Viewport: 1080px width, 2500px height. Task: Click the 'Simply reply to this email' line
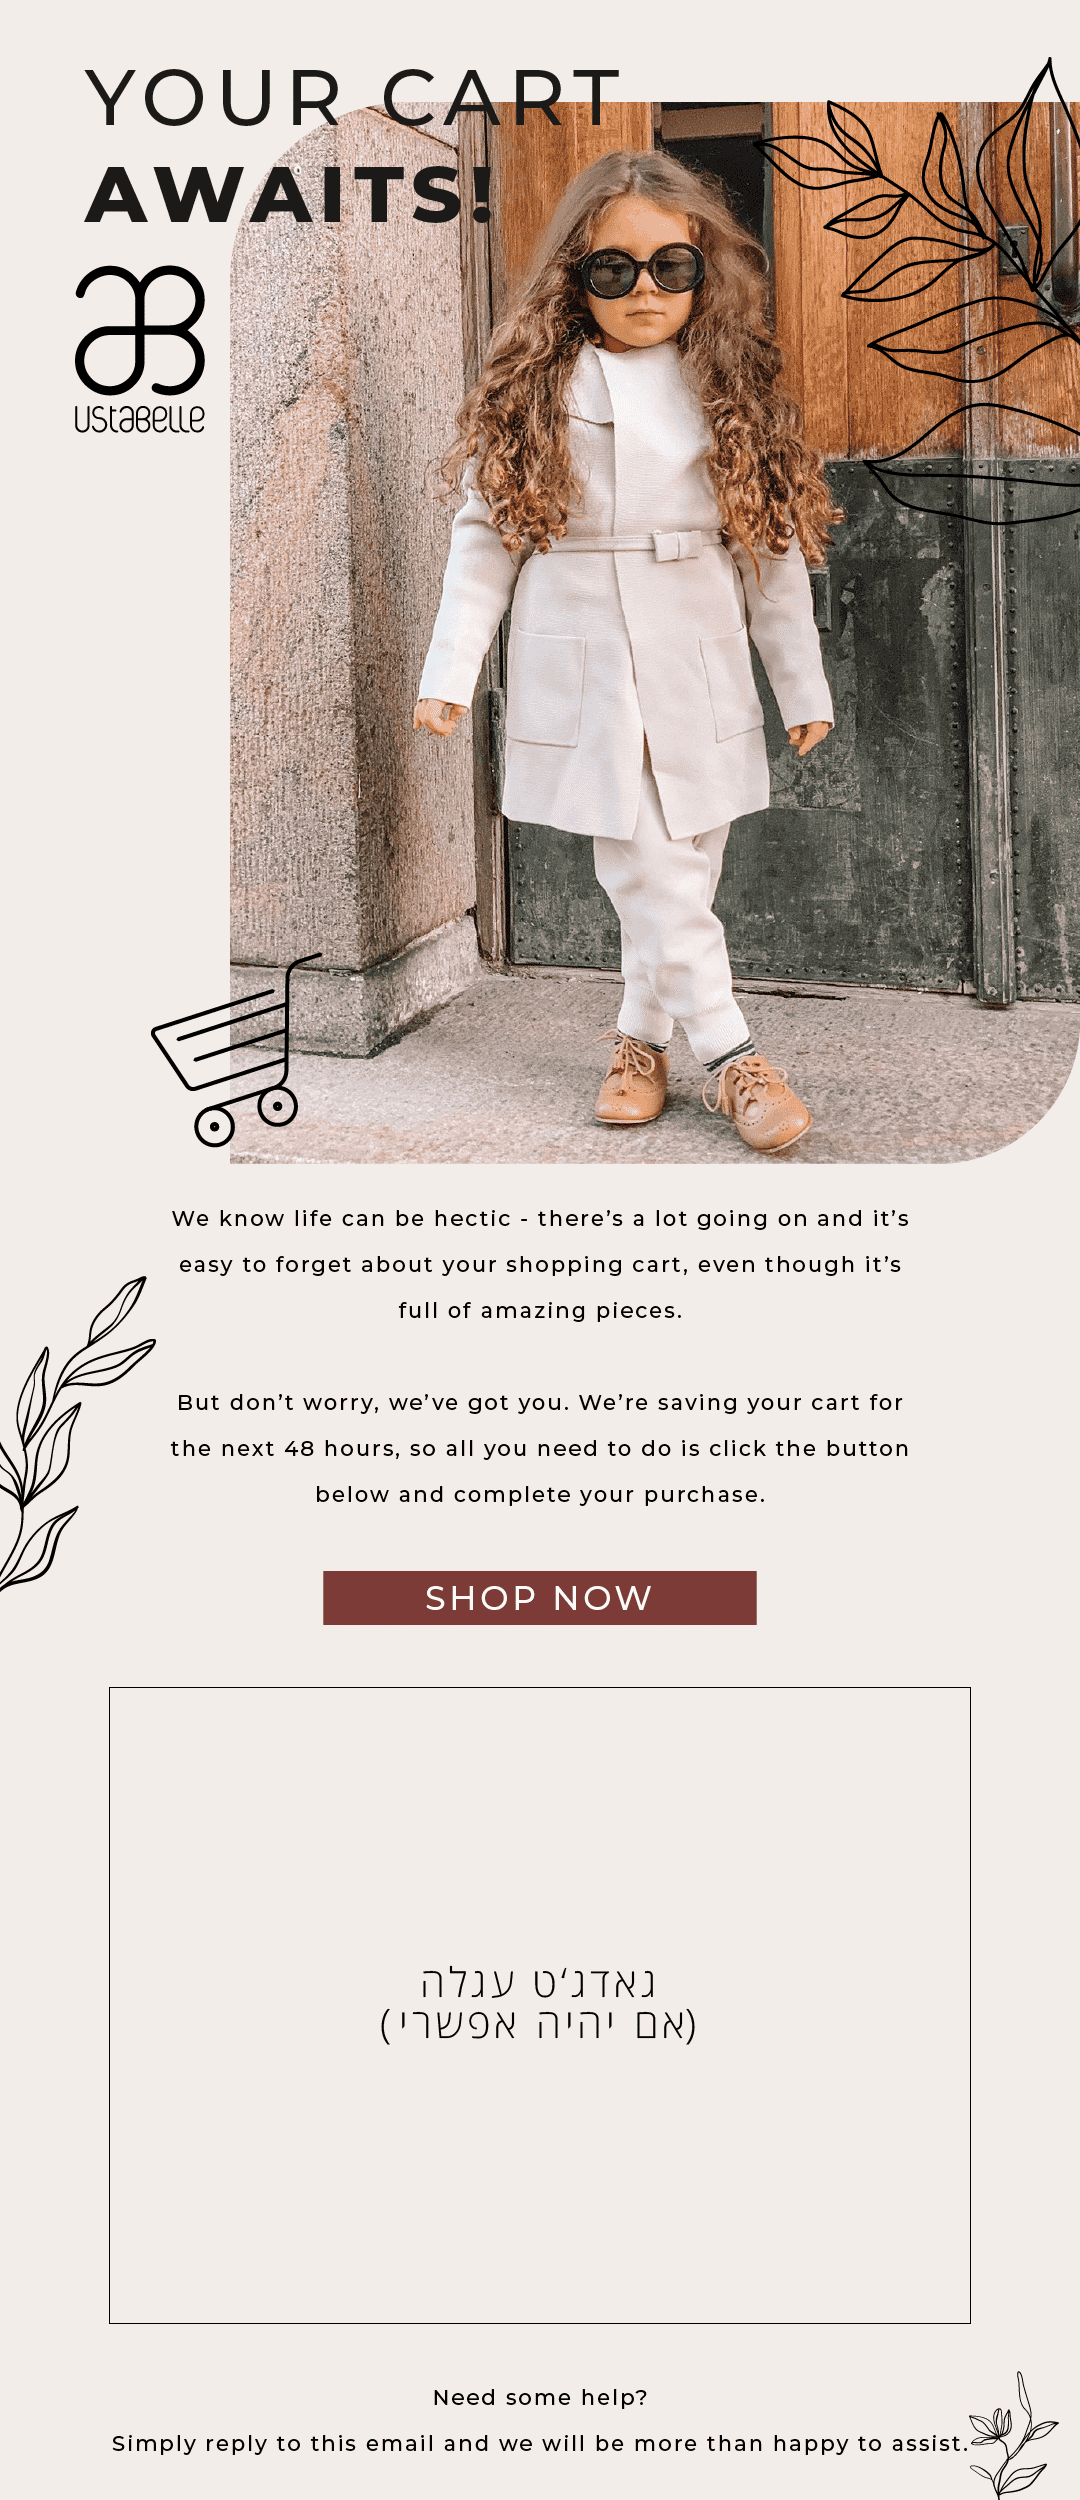(x=540, y=2443)
